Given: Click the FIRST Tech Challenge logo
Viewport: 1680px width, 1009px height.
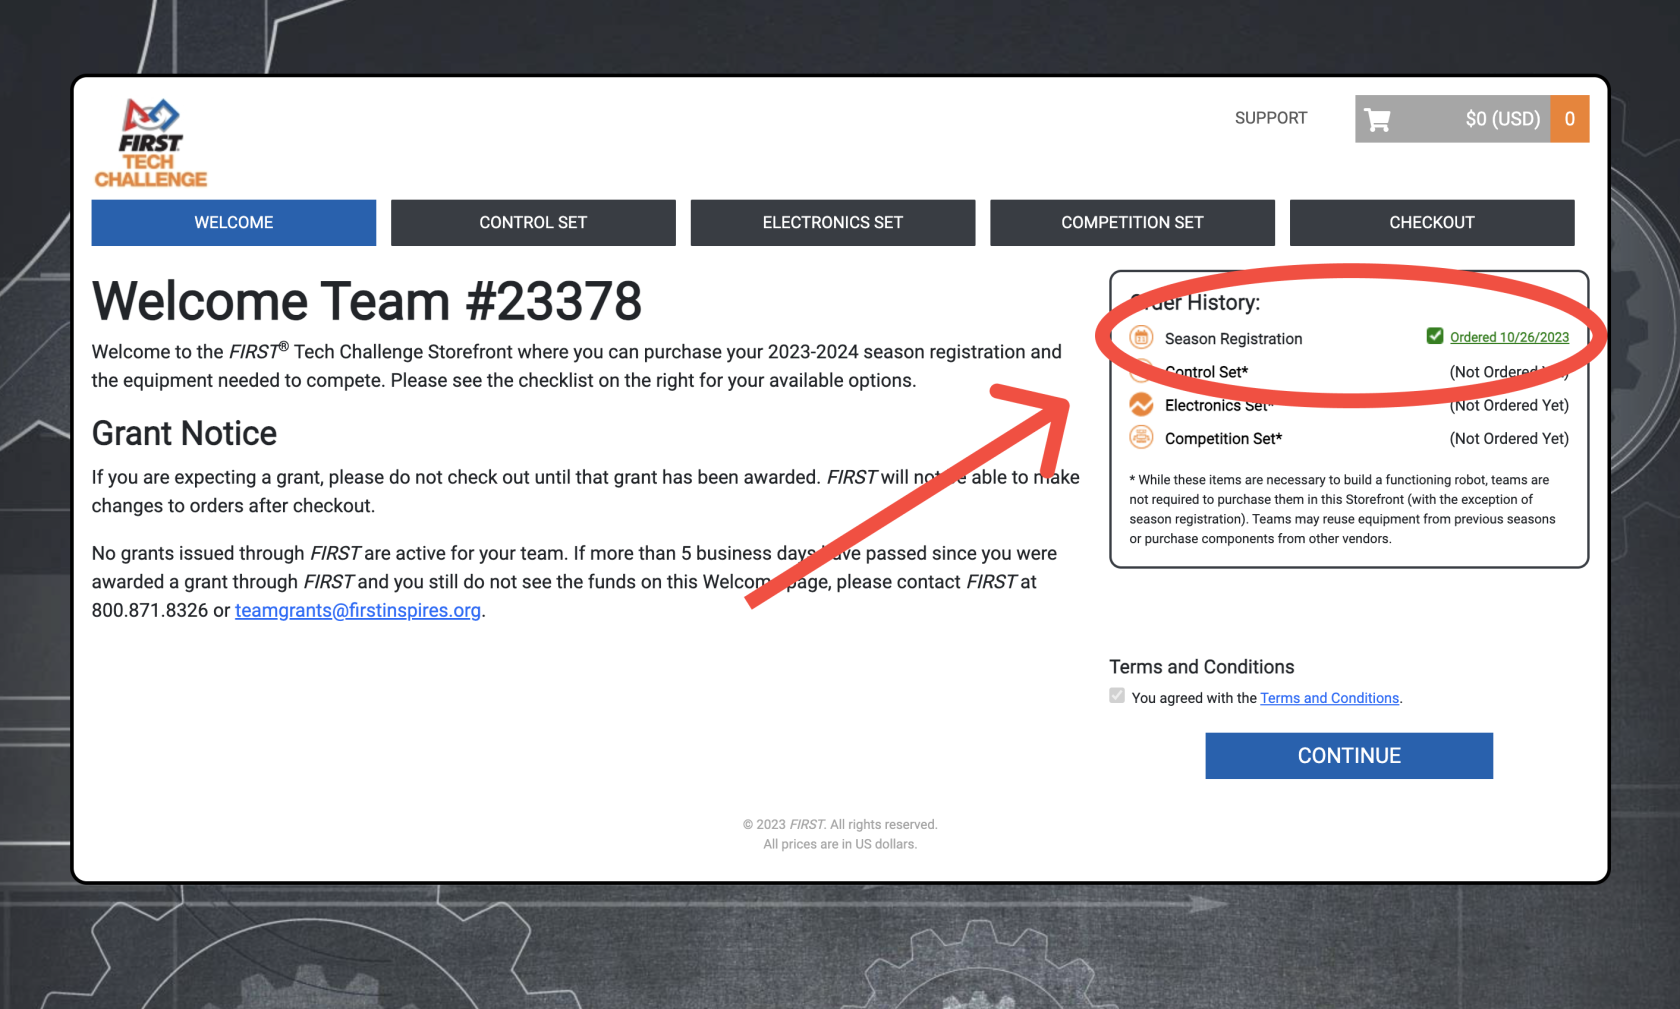Looking at the screenshot, I should (150, 143).
